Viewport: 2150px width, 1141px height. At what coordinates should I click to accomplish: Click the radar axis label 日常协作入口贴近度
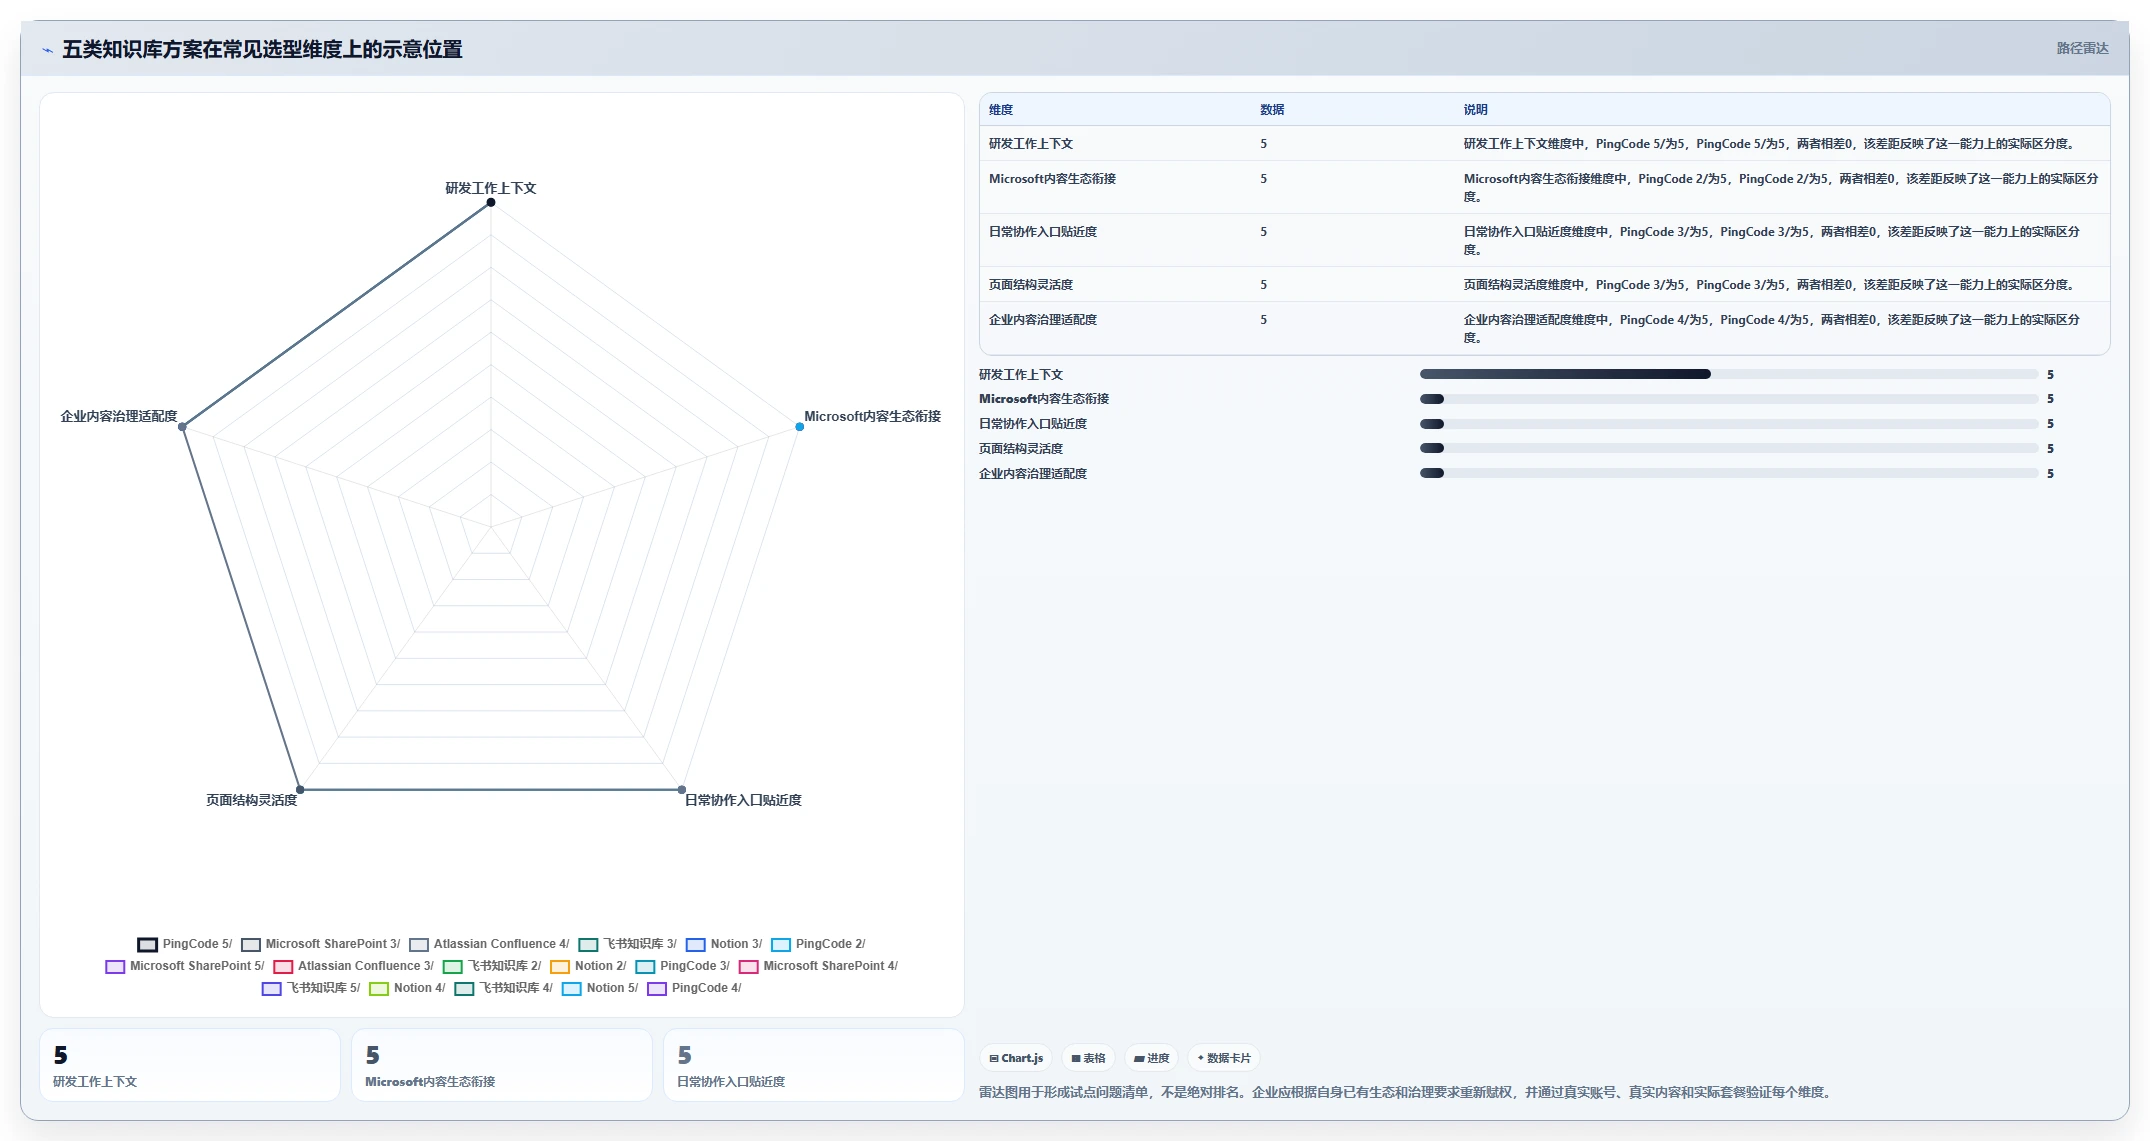(x=743, y=800)
